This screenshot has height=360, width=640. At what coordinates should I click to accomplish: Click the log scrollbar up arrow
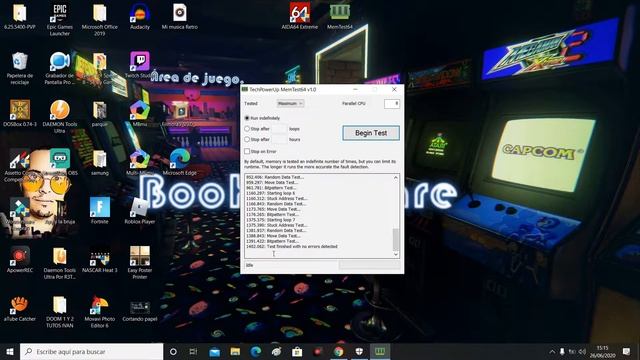click(x=396, y=178)
